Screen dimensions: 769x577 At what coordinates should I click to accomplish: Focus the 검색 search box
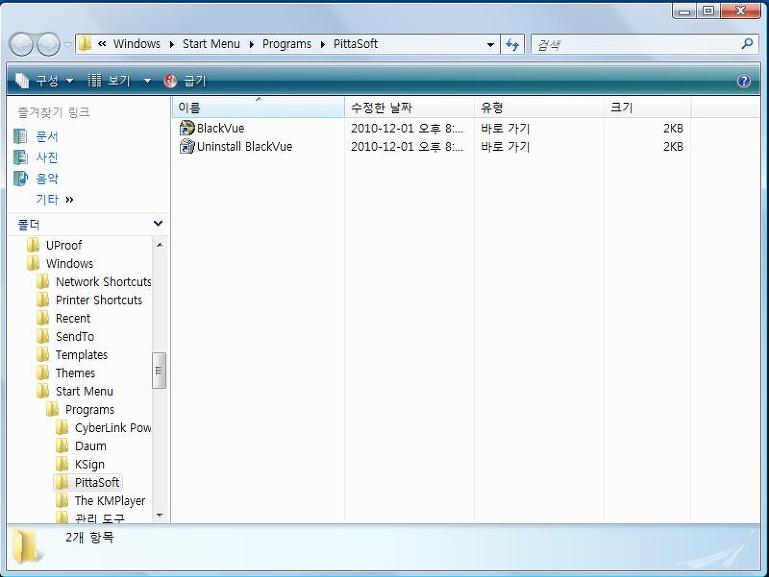click(635, 45)
